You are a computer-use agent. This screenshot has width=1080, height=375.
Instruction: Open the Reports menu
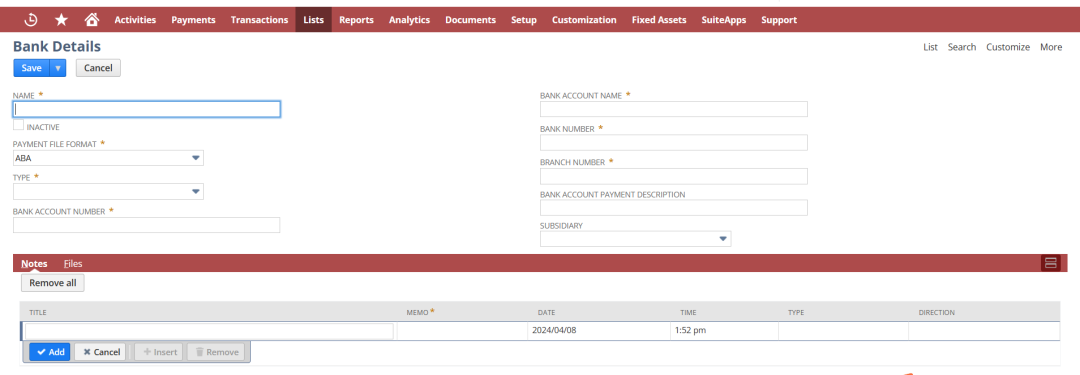(x=356, y=20)
